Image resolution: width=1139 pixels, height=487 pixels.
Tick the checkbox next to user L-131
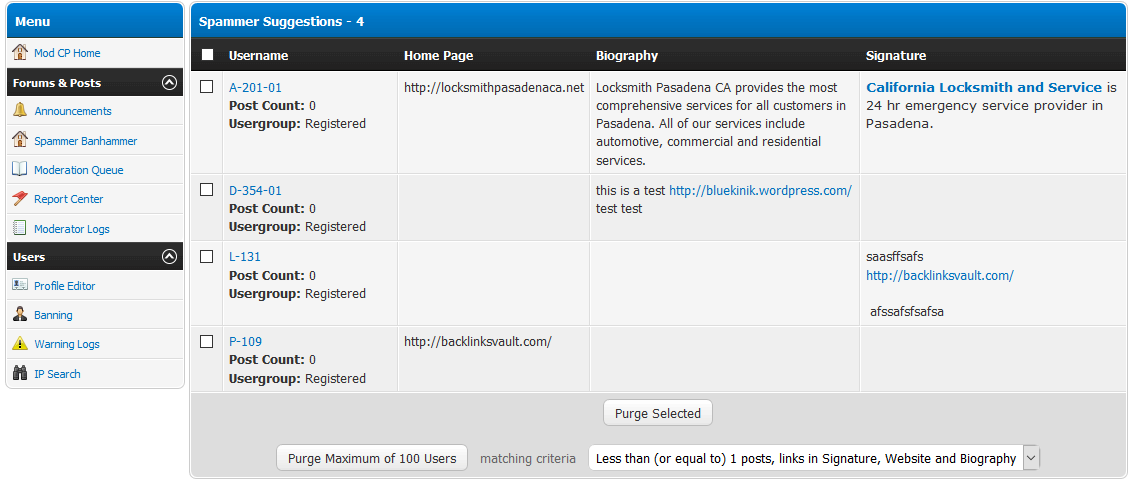coord(207,257)
